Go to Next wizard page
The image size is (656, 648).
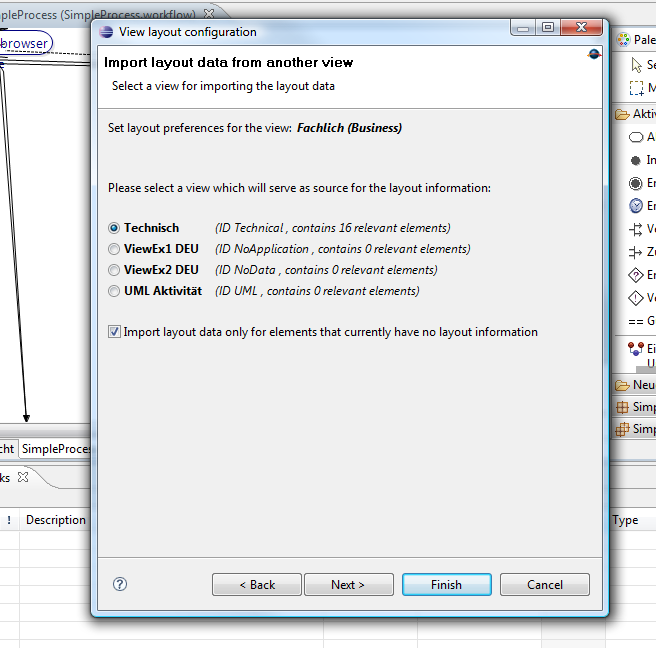(348, 584)
